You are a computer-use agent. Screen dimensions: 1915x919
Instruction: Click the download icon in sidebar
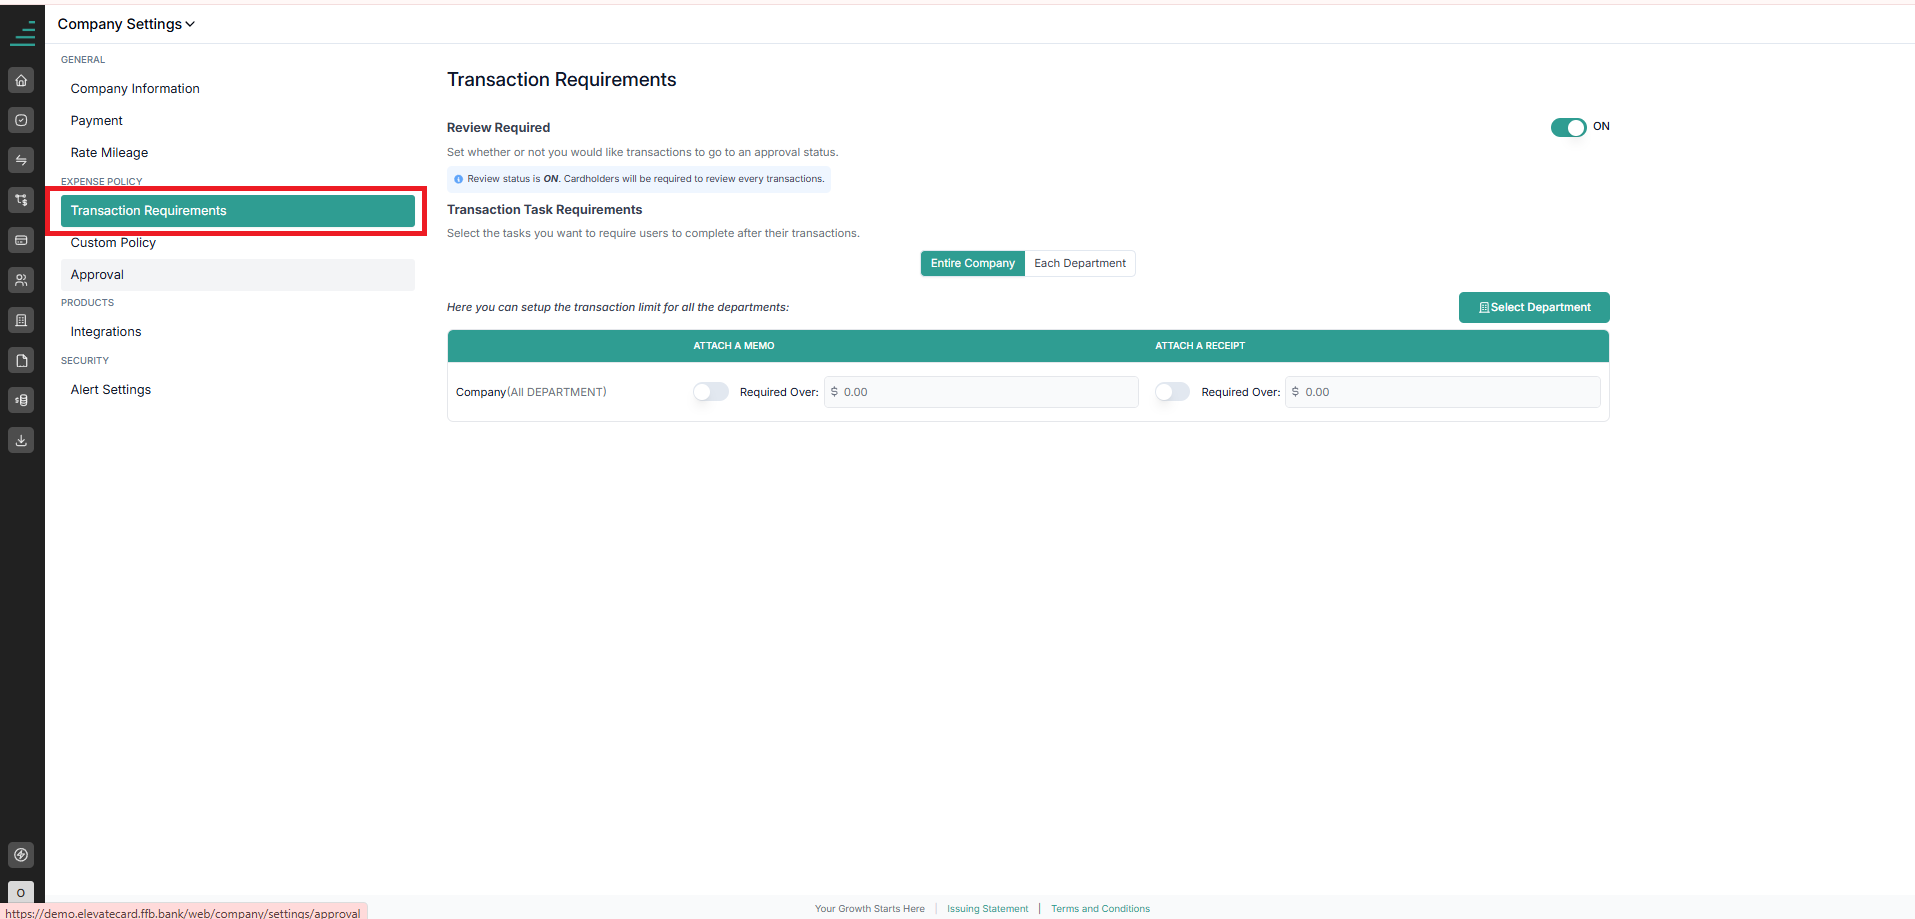click(x=21, y=440)
